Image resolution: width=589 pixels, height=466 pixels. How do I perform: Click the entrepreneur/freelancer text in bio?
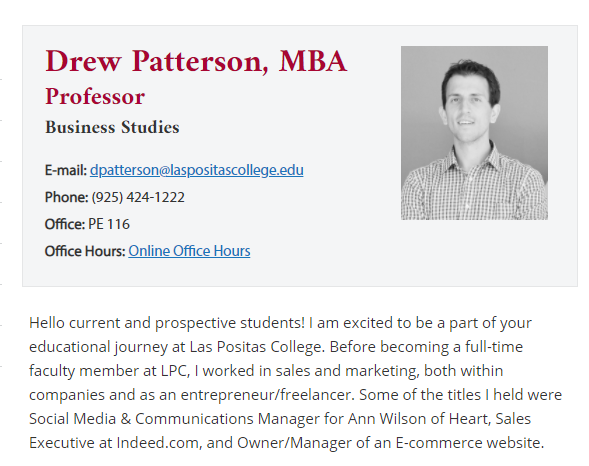(x=267, y=395)
